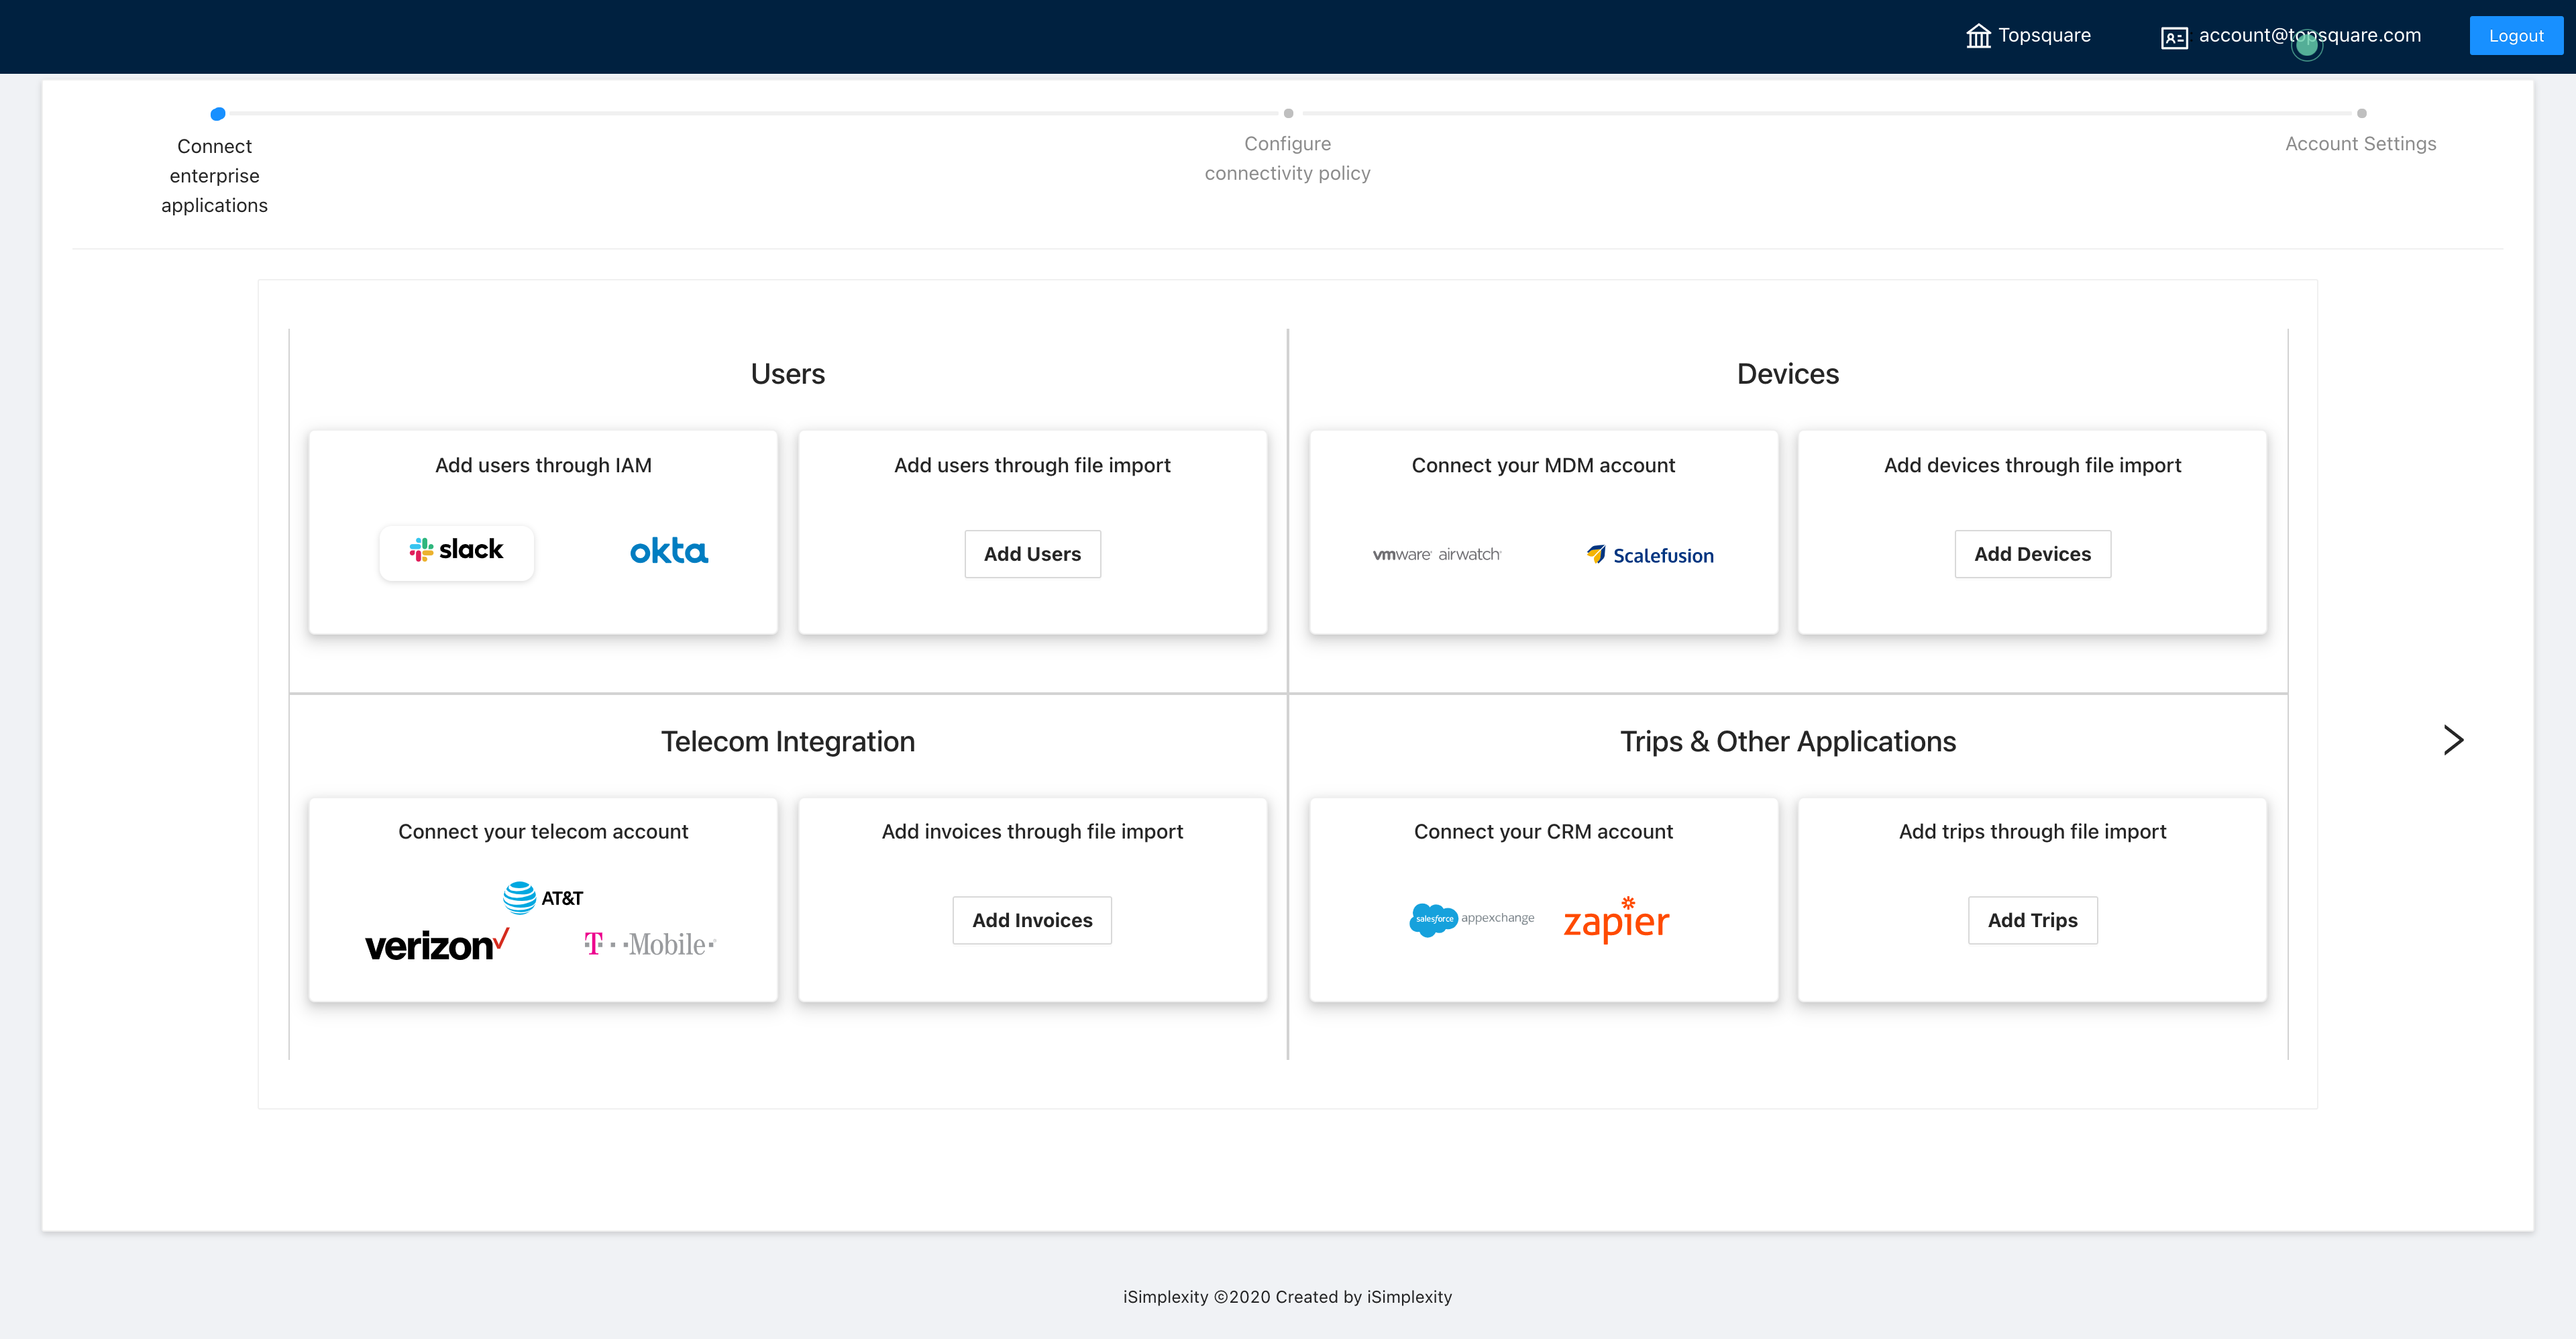The width and height of the screenshot is (2576, 1339).
Task: Connect Scalefusion MDM account
Action: point(1650,554)
